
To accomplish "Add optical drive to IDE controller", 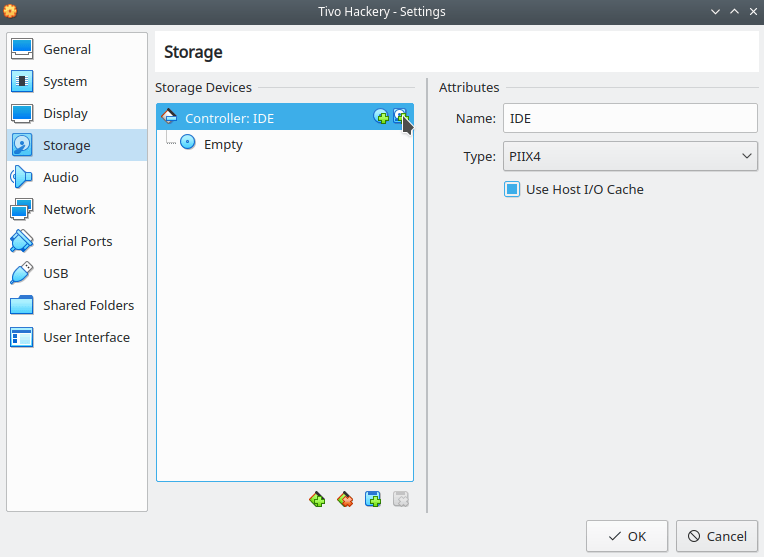I will point(381,116).
